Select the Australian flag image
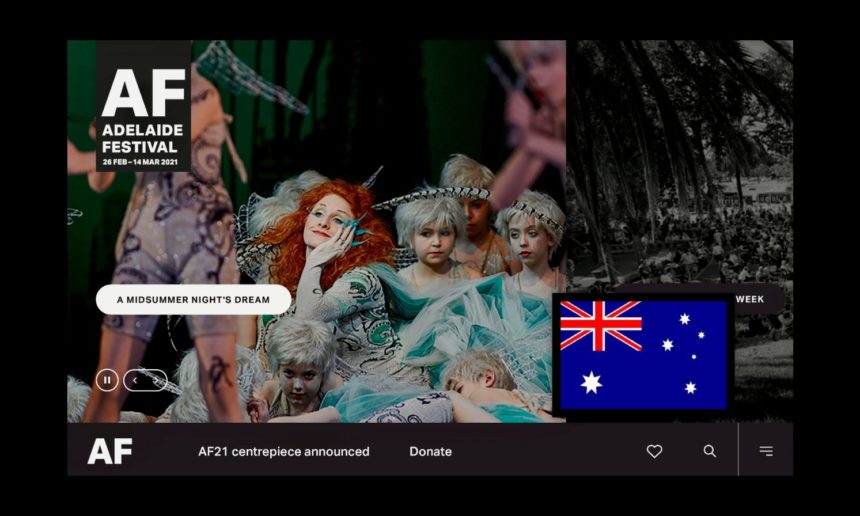Screen dimensions: 860x516 (643, 355)
